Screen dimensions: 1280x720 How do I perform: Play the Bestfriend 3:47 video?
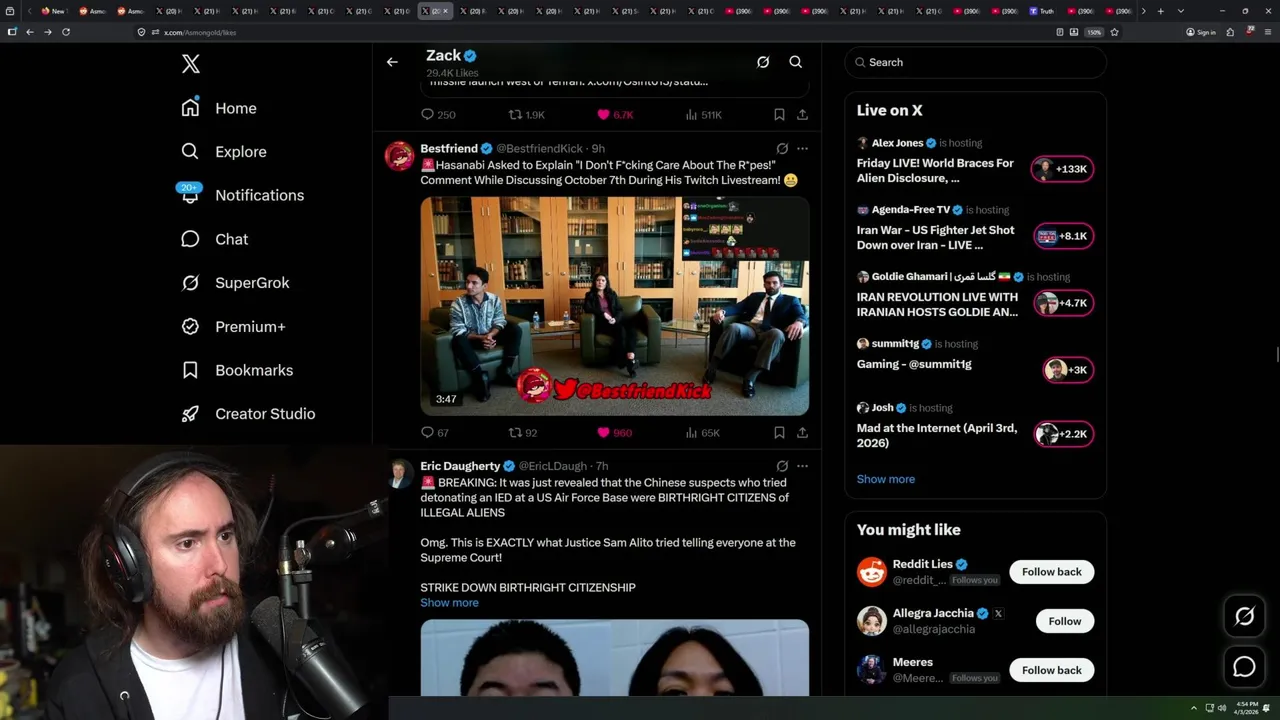(x=614, y=306)
